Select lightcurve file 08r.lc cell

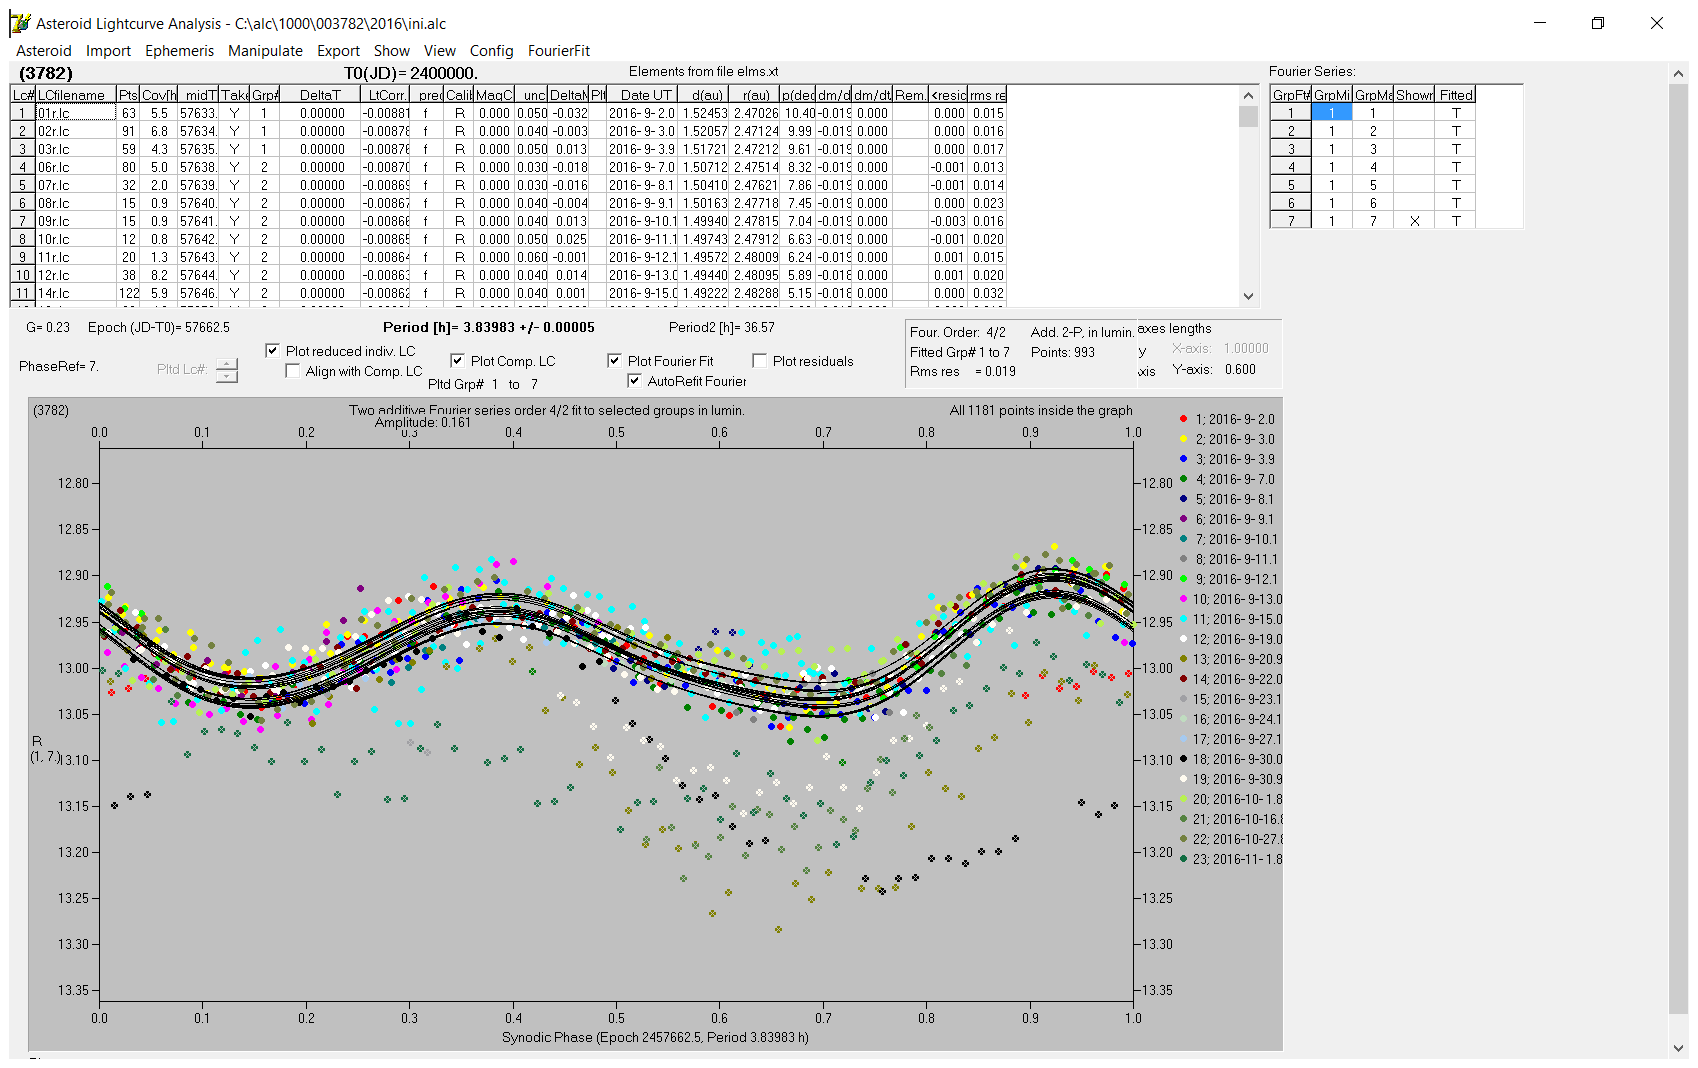click(76, 203)
